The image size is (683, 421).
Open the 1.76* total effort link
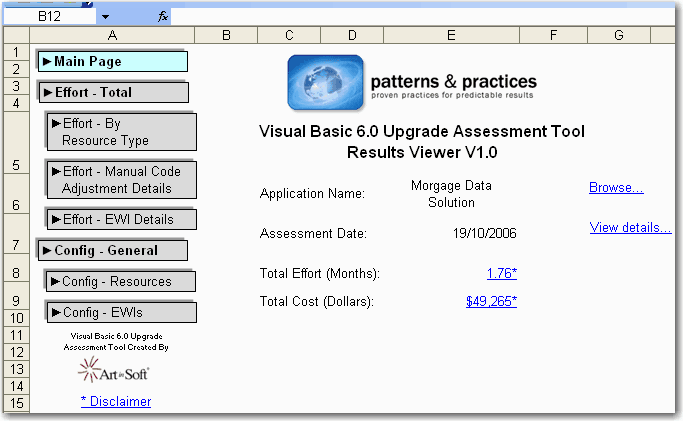click(501, 273)
